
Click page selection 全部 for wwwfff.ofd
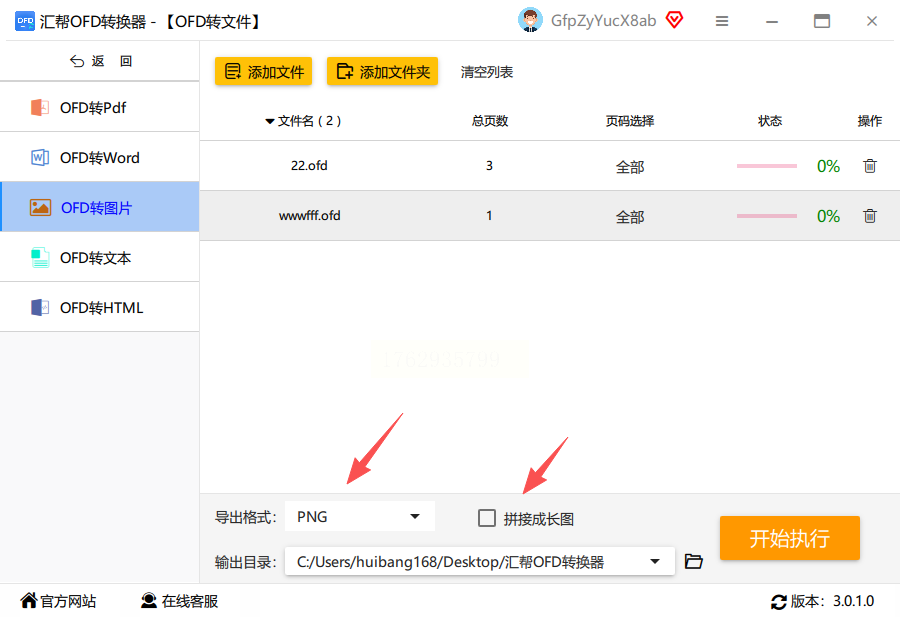[630, 217]
